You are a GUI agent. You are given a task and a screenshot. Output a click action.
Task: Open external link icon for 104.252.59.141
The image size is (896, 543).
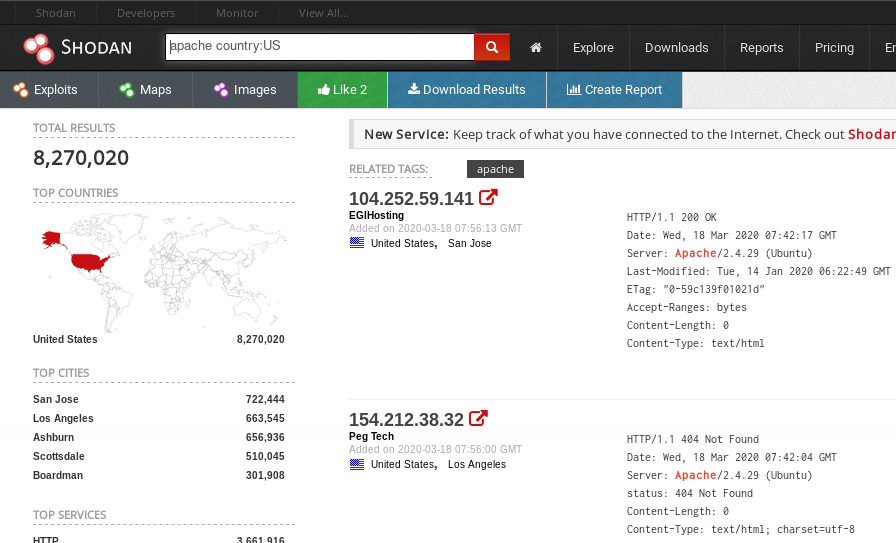tap(488, 197)
